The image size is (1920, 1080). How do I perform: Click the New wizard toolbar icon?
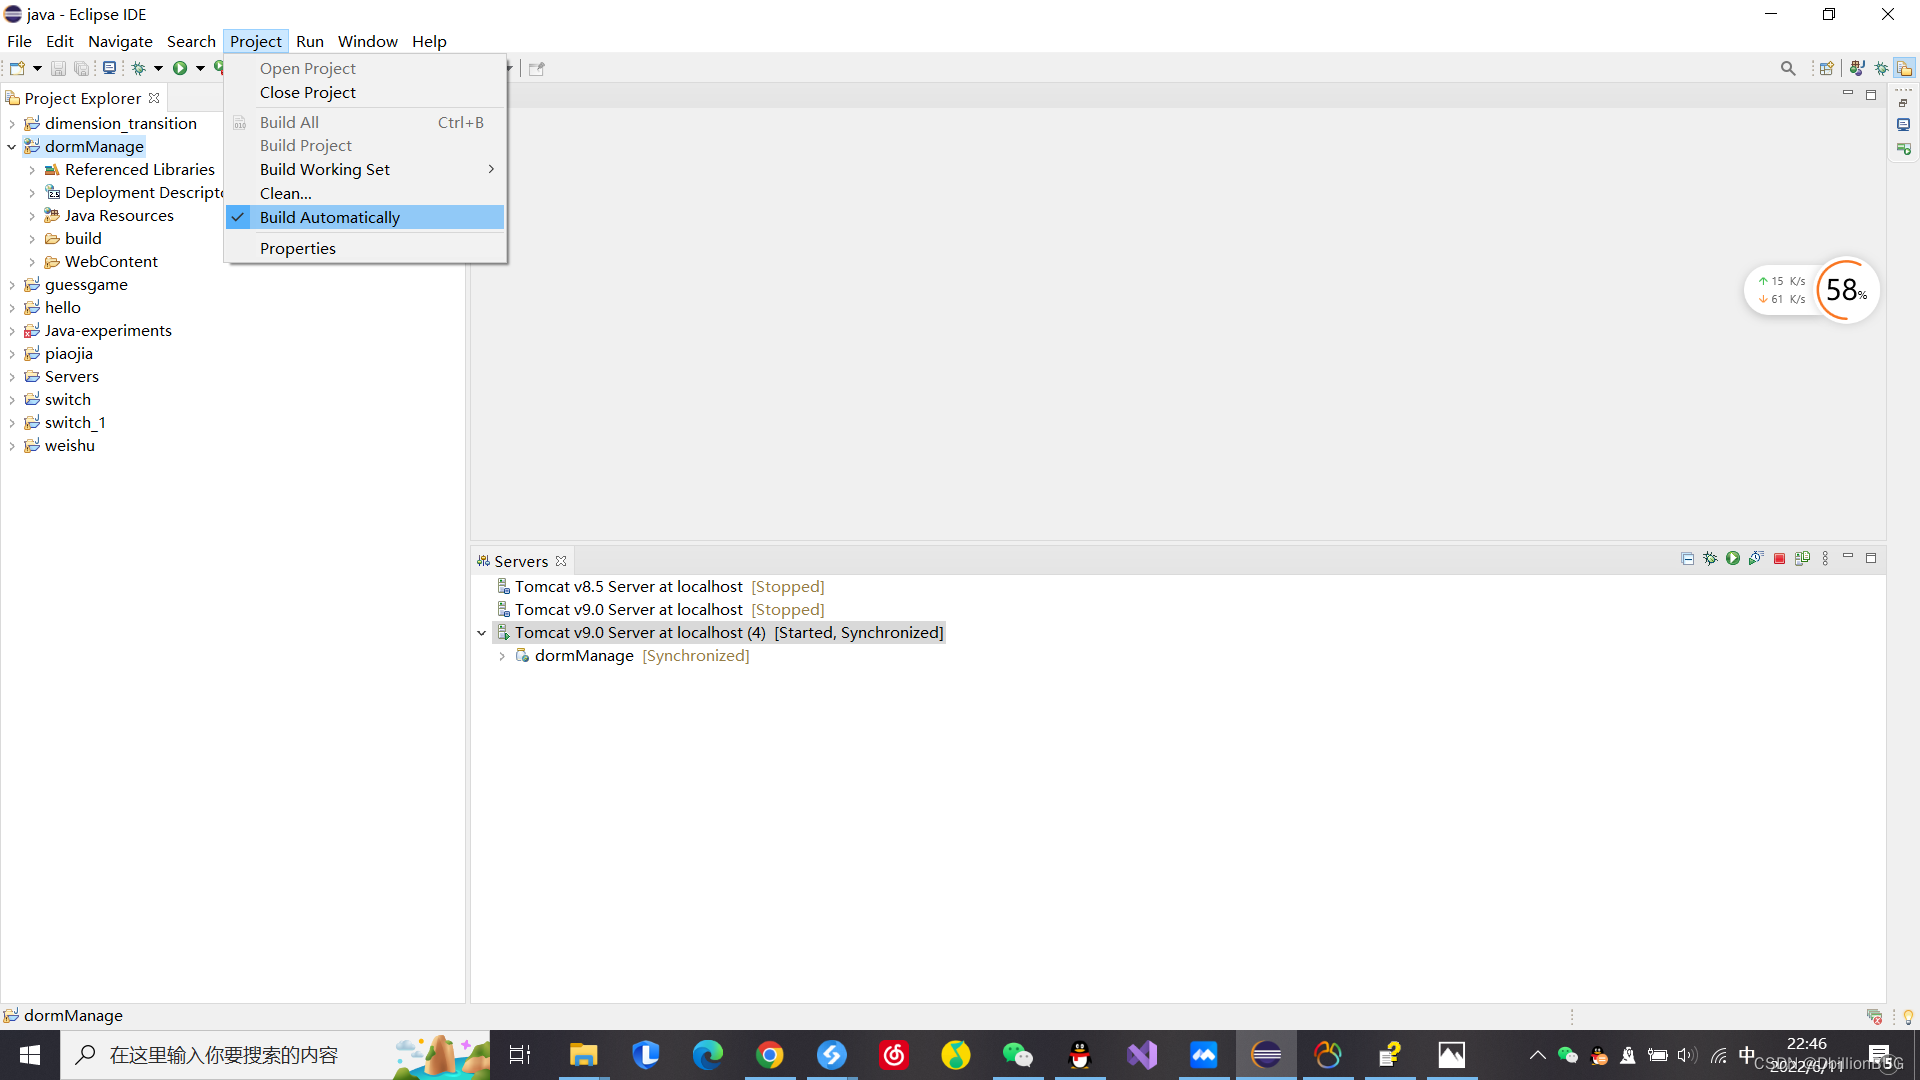[17, 68]
